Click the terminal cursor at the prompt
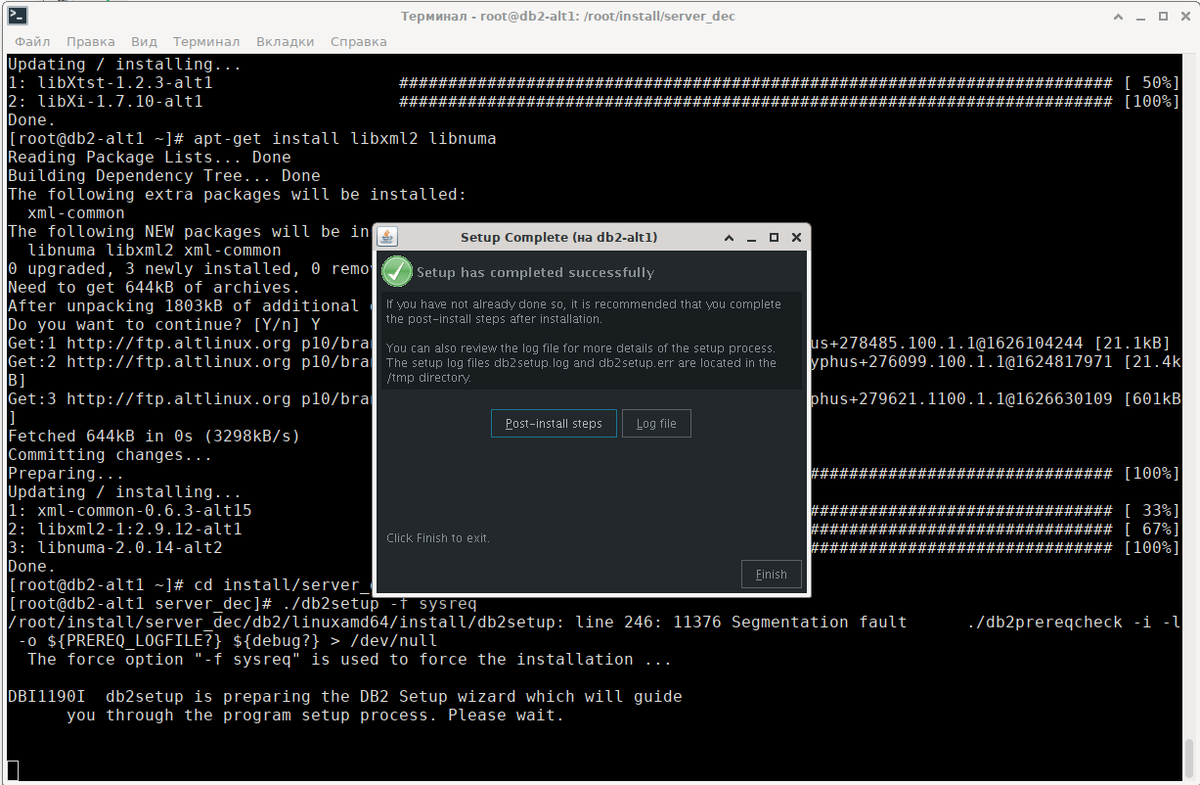This screenshot has width=1200, height=785. pyautogui.click(x=12, y=770)
